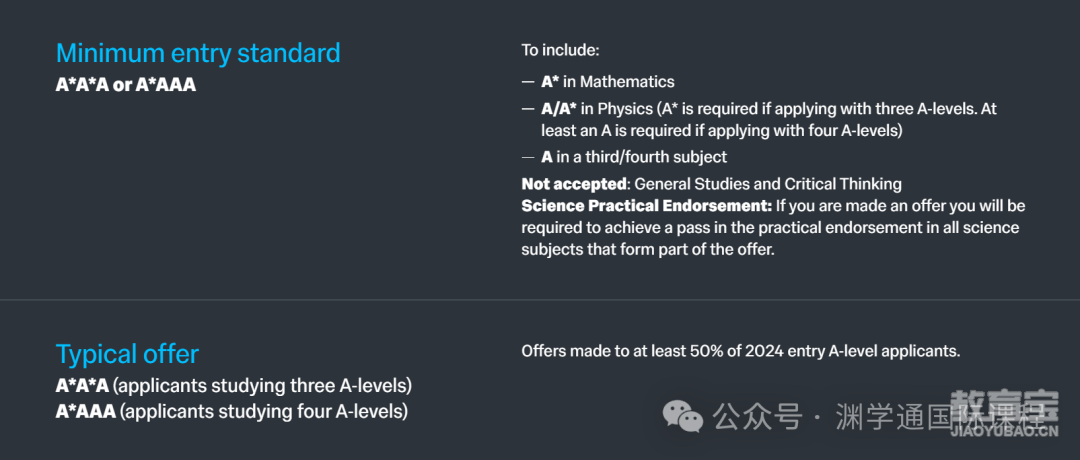Click the 'A/A* in Physics' bullet
The width and height of the screenshot is (1080, 460).
pos(597,108)
